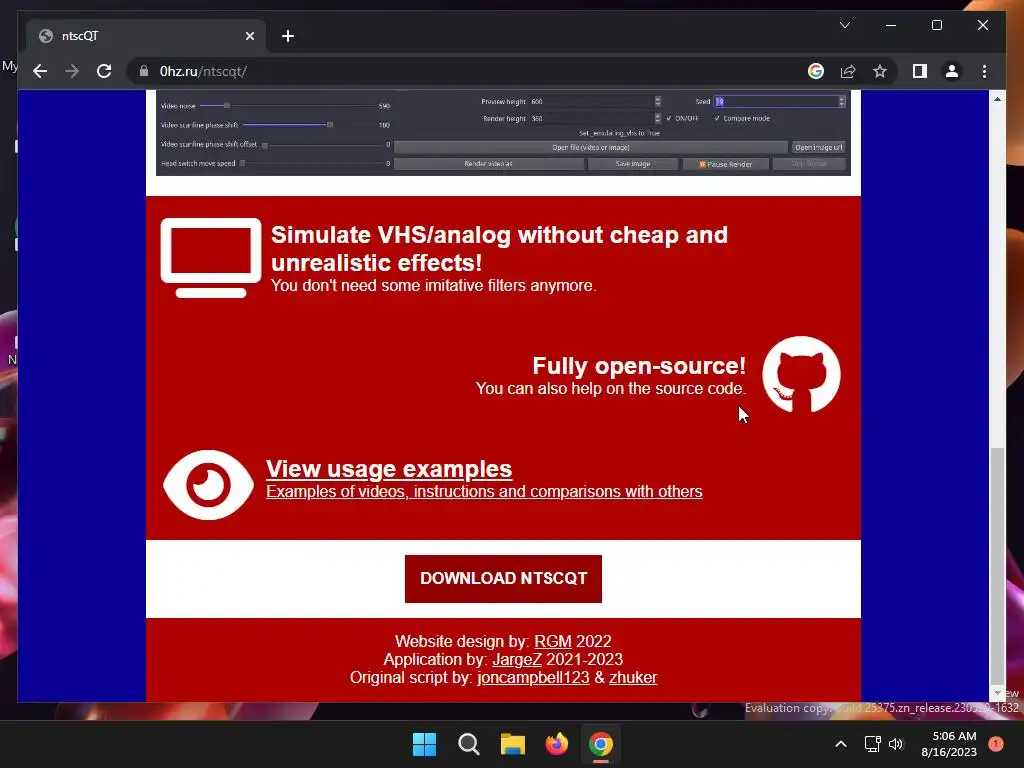The height and width of the screenshot is (768, 1024).
Task: Open the Google icon in the address bar
Action: [816, 71]
